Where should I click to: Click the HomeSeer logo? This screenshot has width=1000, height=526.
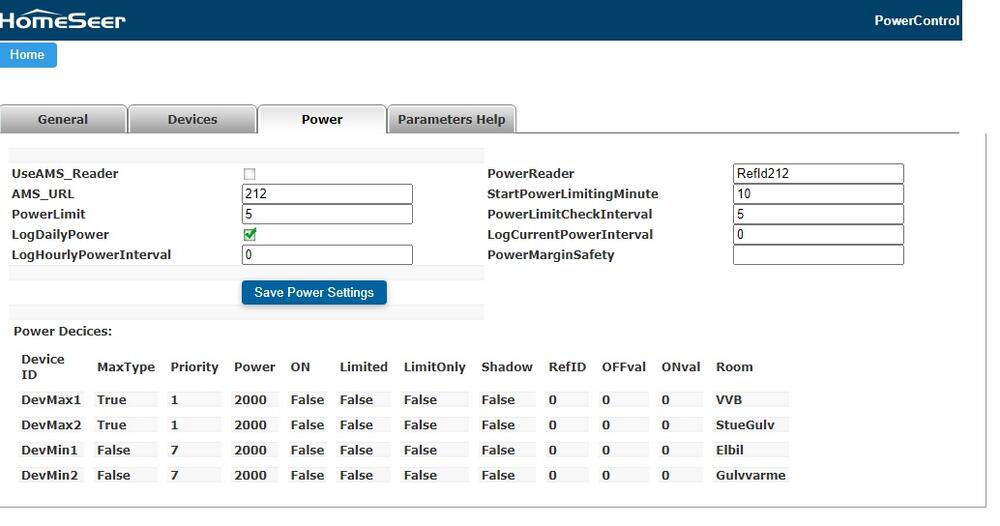point(63,20)
